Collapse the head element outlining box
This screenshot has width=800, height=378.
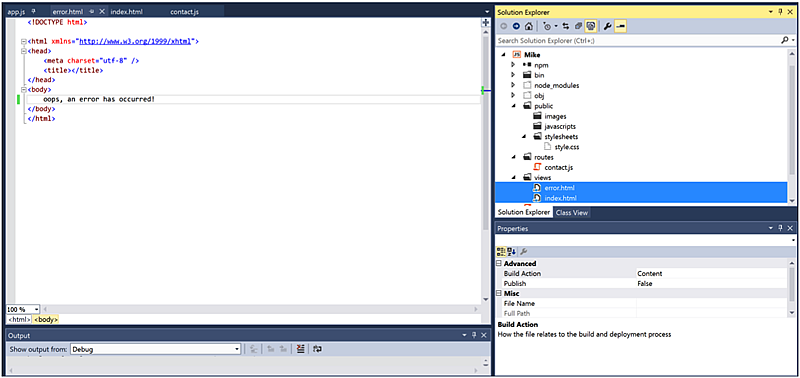pyautogui.click(x=23, y=51)
